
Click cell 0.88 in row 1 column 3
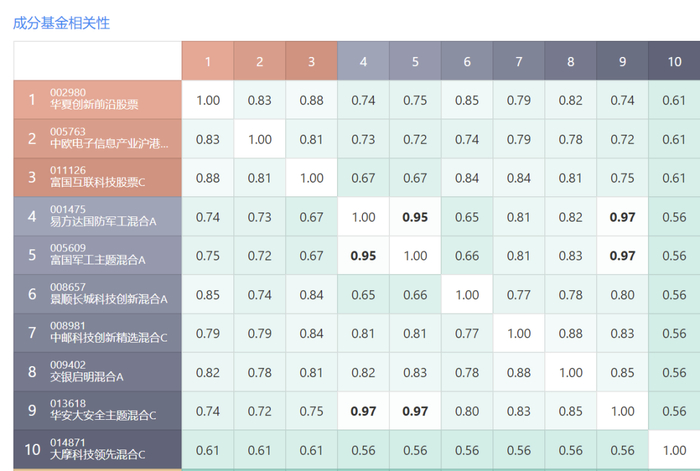click(311, 100)
